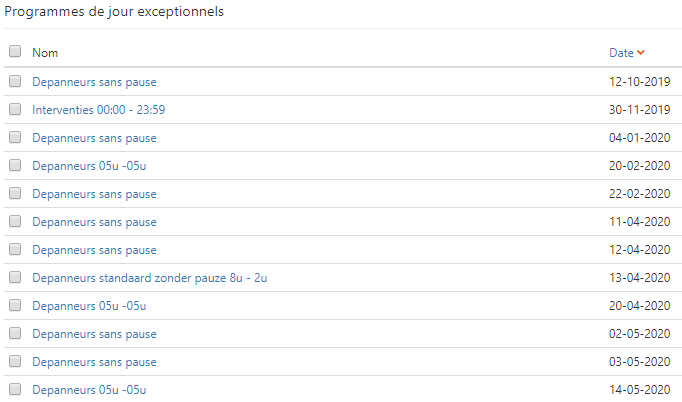The height and width of the screenshot is (402, 682).
Task: Click the Depanneurs sans pause link for 11-04-2020
Action: pos(94,222)
